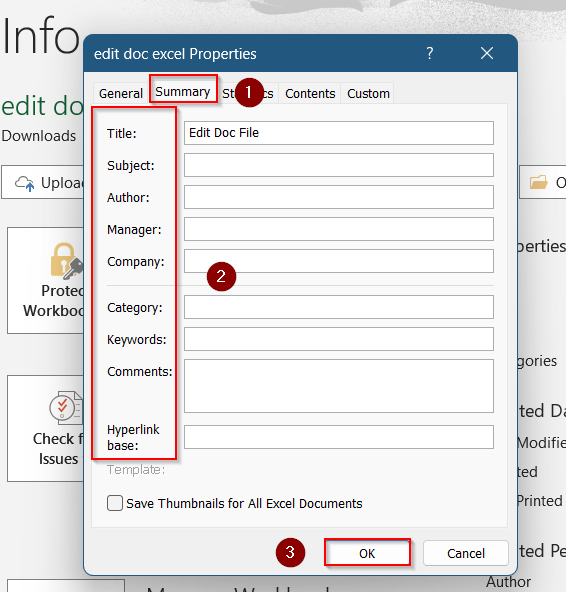566x592 pixels.
Task: Focus the Subject text box
Action: (339, 165)
